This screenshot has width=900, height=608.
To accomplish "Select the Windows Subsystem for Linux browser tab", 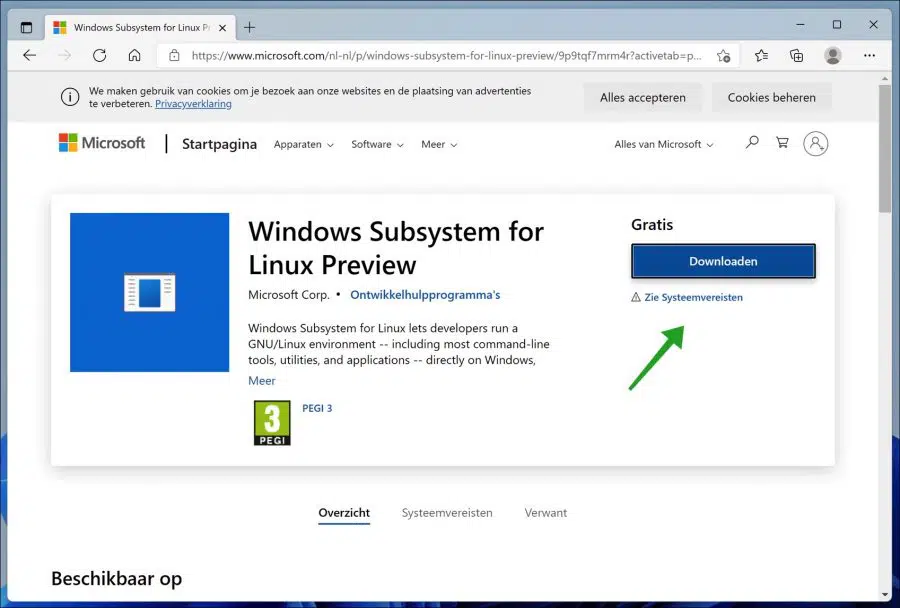I will pos(140,28).
